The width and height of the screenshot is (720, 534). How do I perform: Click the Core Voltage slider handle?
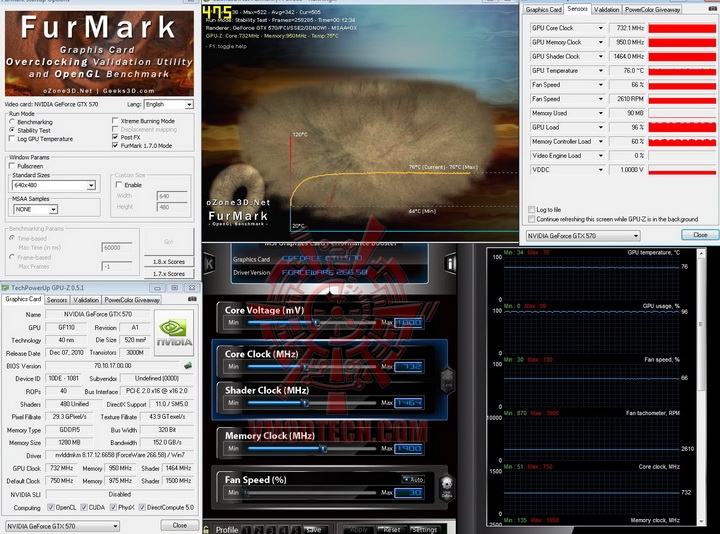coord(316,322)
